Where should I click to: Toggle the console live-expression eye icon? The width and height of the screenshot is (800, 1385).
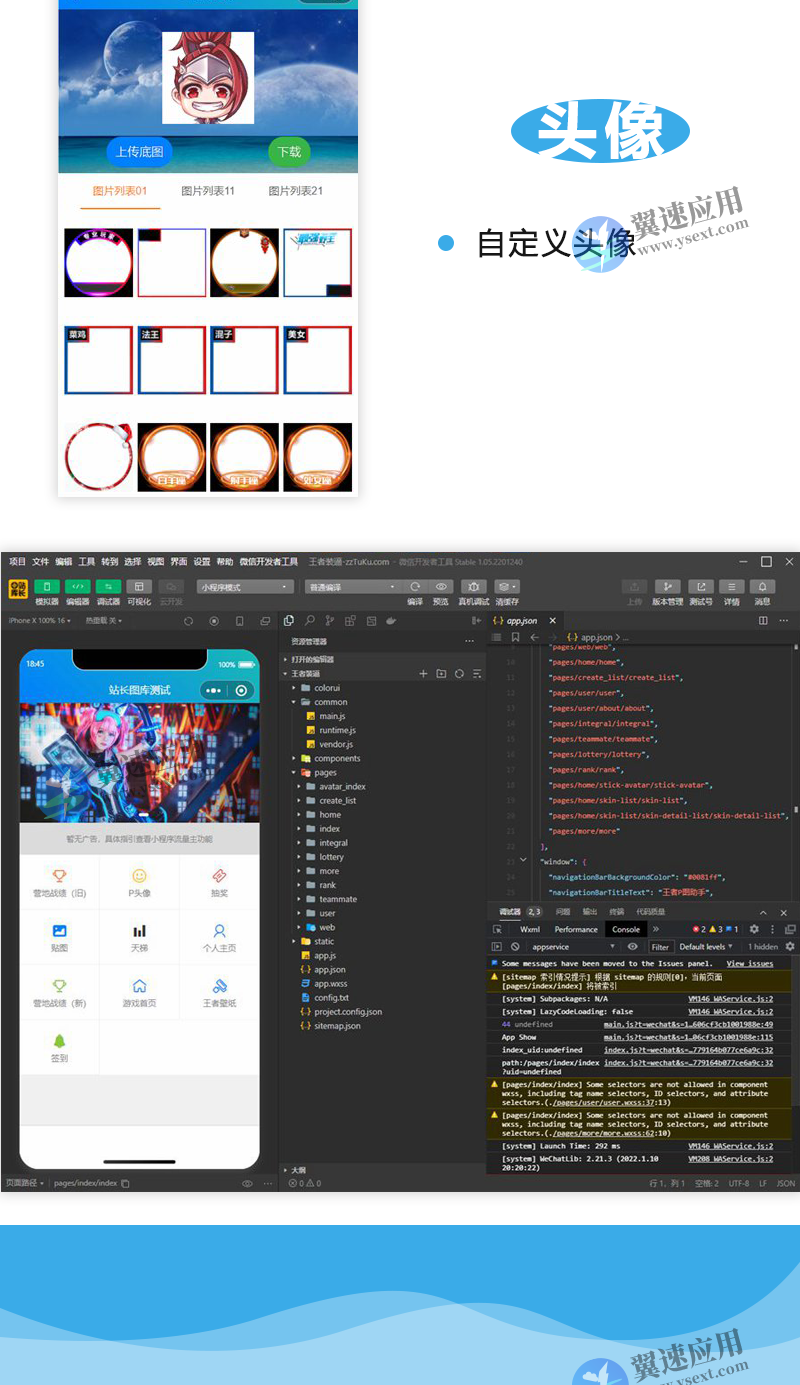[632, 946]
